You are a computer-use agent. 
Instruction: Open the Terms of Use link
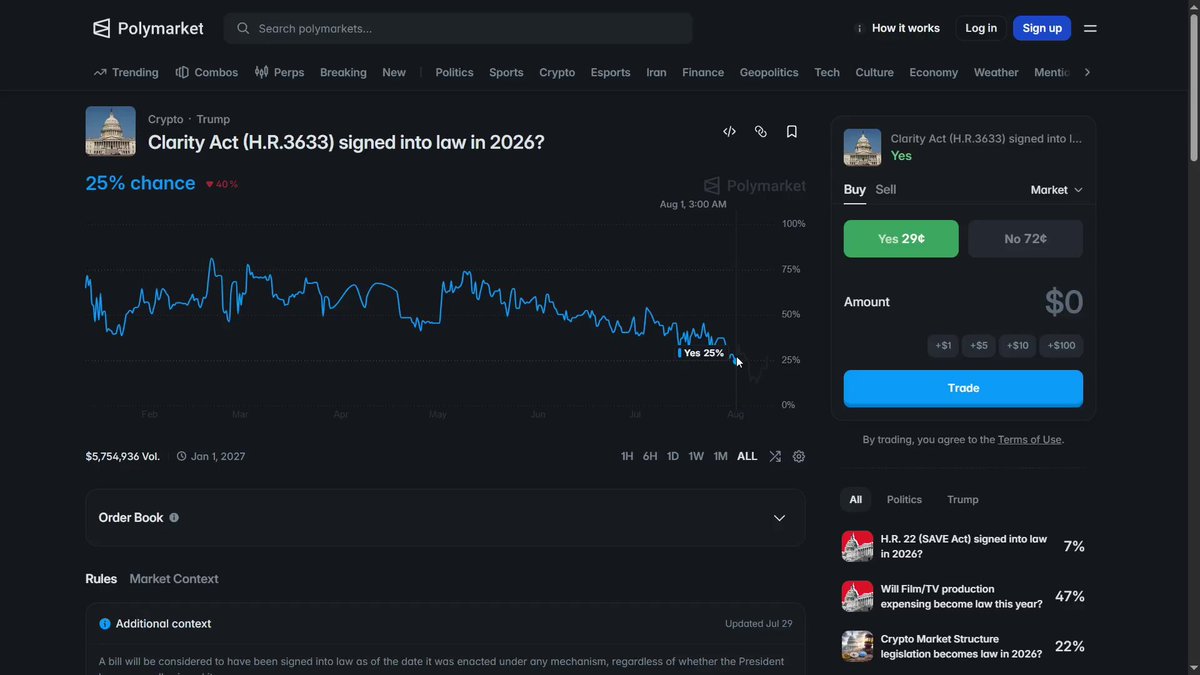pyautogui.click(x=1030, y=440)
